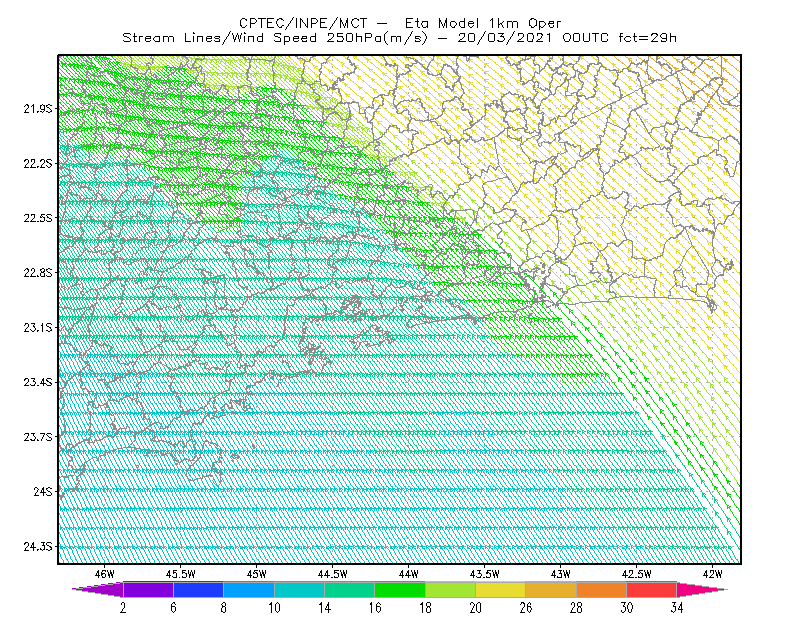The width and height of the screenshot is (800, 618).
Task: Click the red 30-34 legend segment
Action: coord(652,589)
